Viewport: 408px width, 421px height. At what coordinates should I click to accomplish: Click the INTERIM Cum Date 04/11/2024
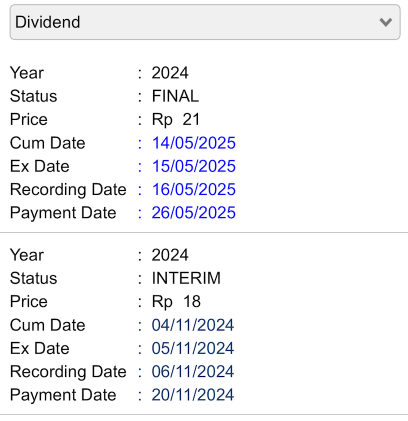[193, 325]
